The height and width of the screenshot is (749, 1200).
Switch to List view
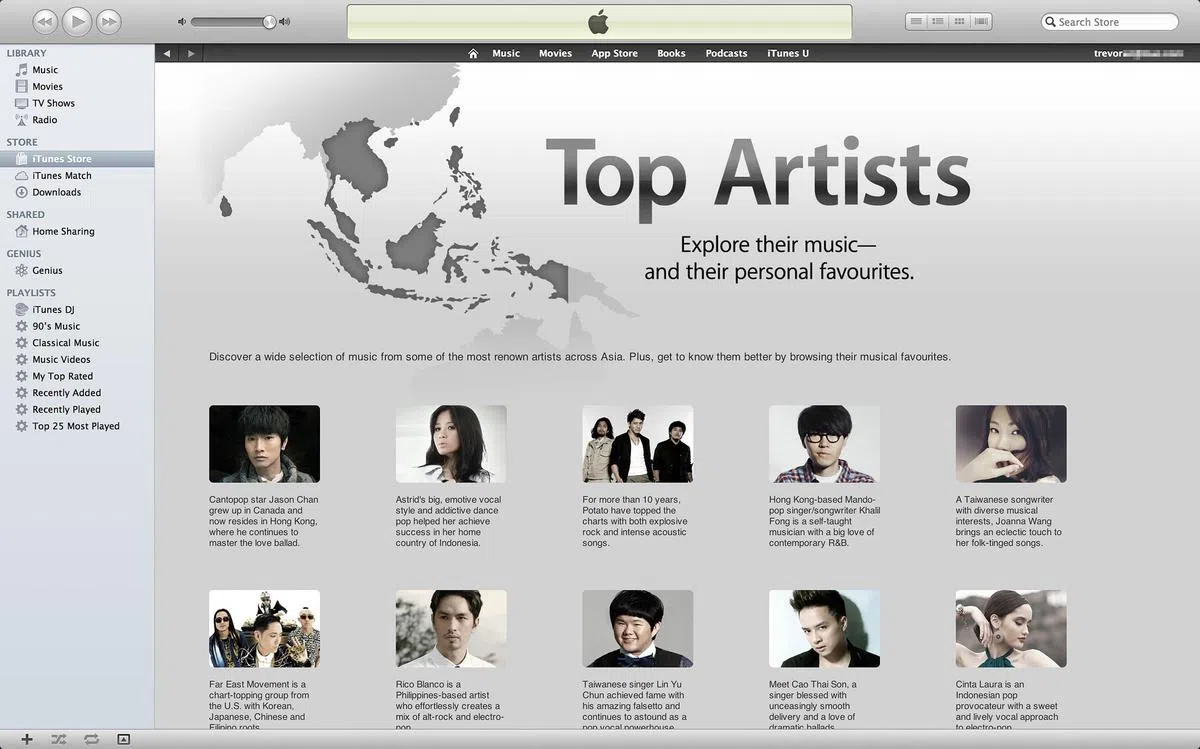(x=917, y=20)
